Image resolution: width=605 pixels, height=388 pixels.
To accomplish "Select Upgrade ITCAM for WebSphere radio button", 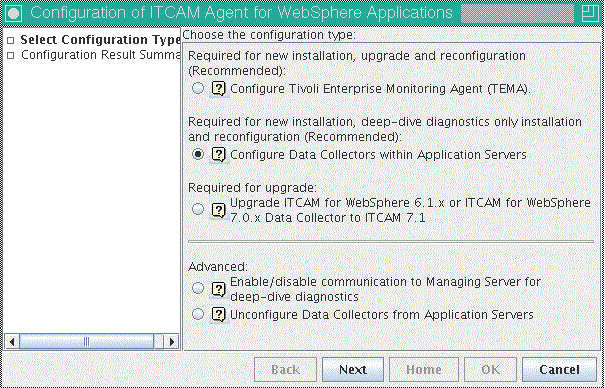I will pos(198,209).
